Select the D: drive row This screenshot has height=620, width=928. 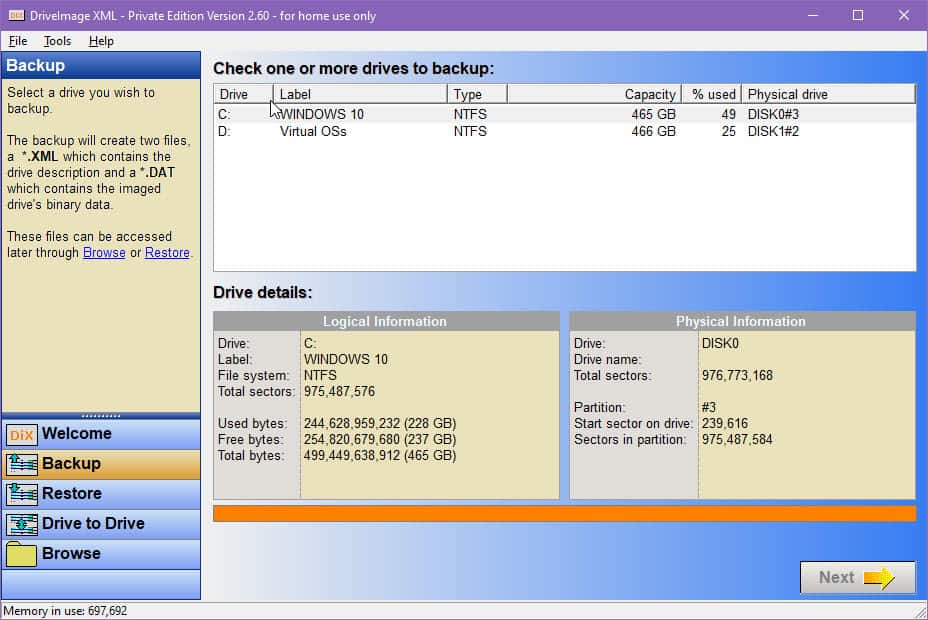pyautogui.click(x=565, y=131)
